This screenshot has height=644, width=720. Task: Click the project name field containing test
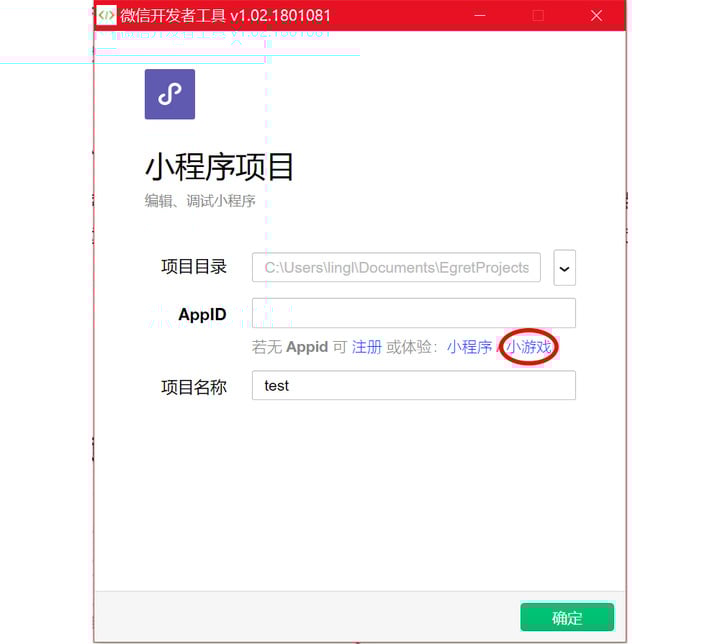414,385
